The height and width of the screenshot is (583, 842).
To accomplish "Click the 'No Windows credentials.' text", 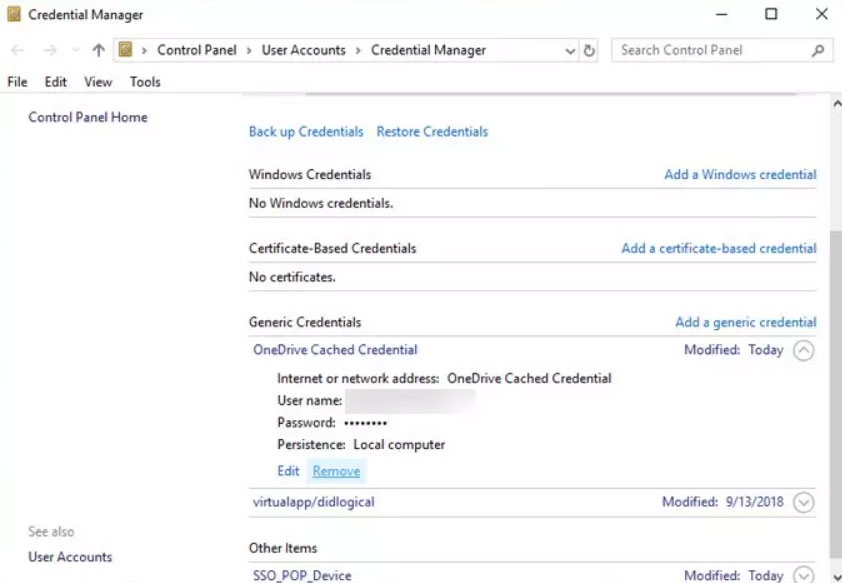I will click(321, 203).
